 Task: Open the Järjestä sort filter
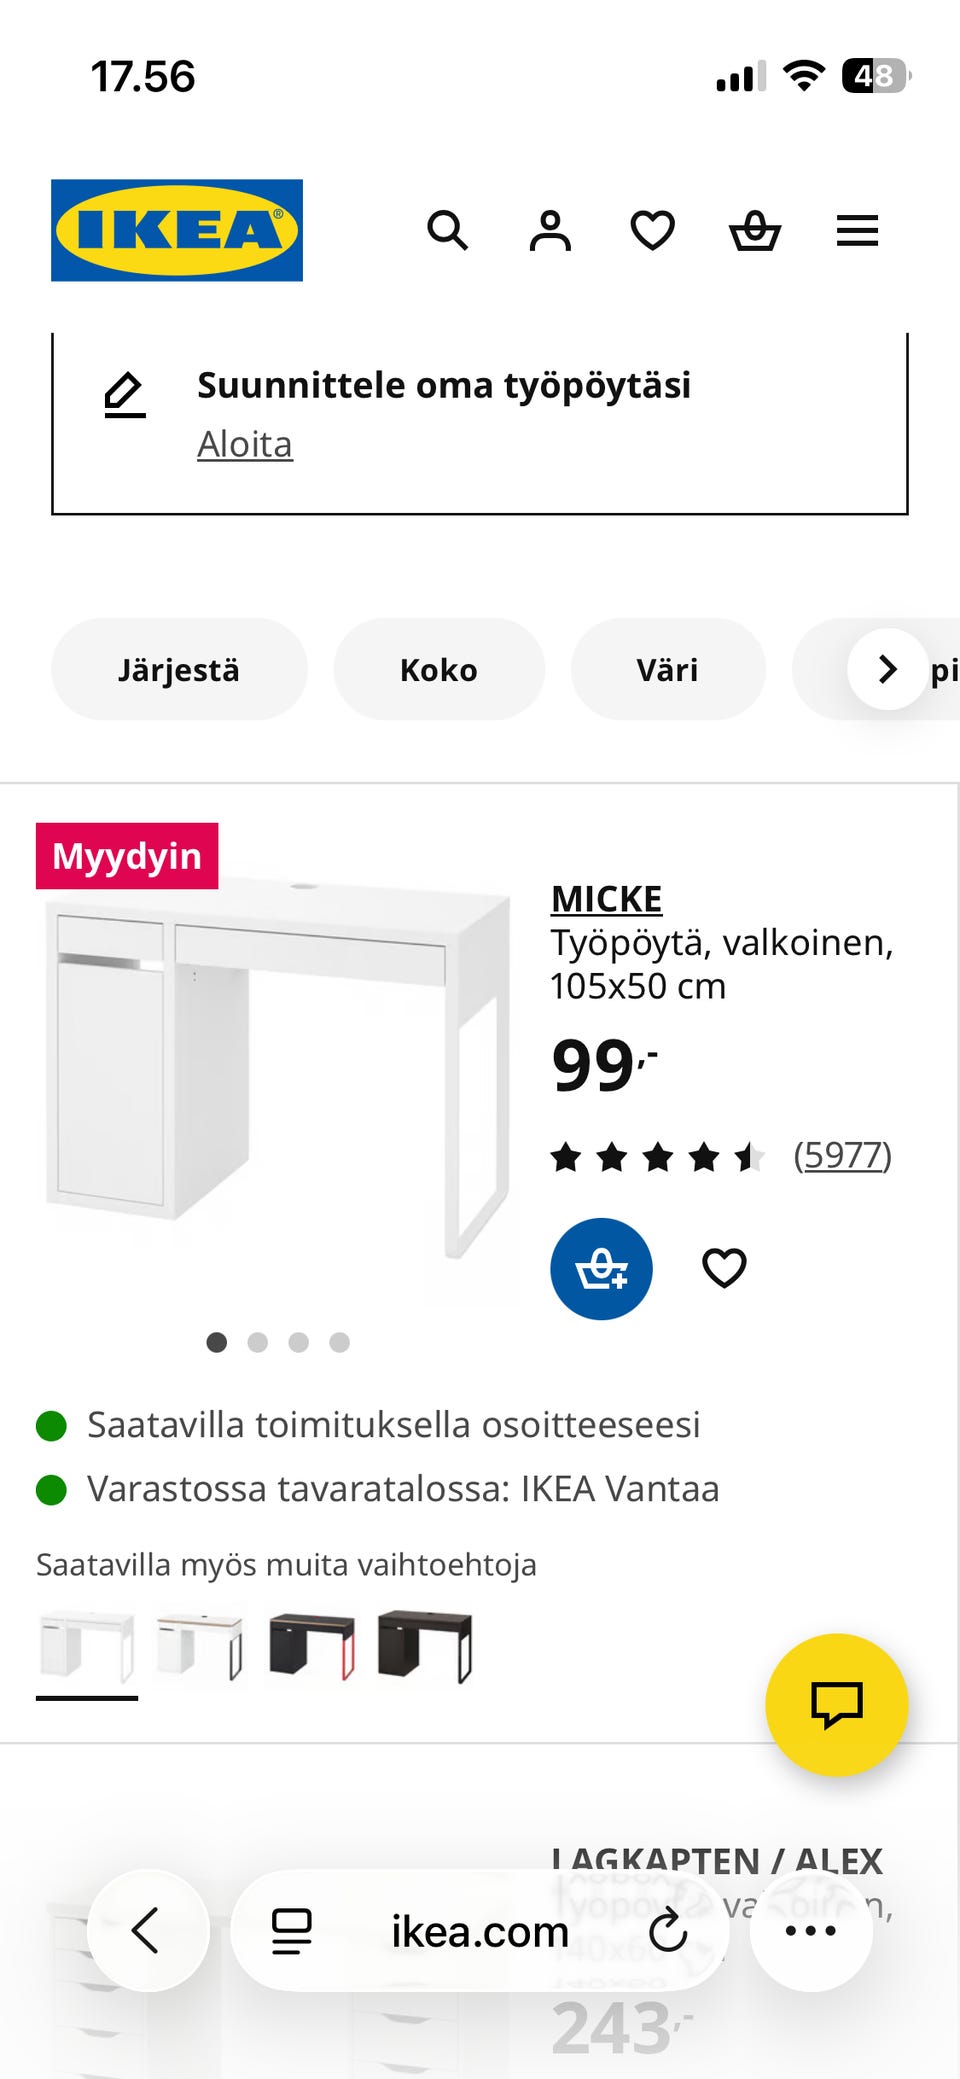pyautogui.click(x=179, y=670)
